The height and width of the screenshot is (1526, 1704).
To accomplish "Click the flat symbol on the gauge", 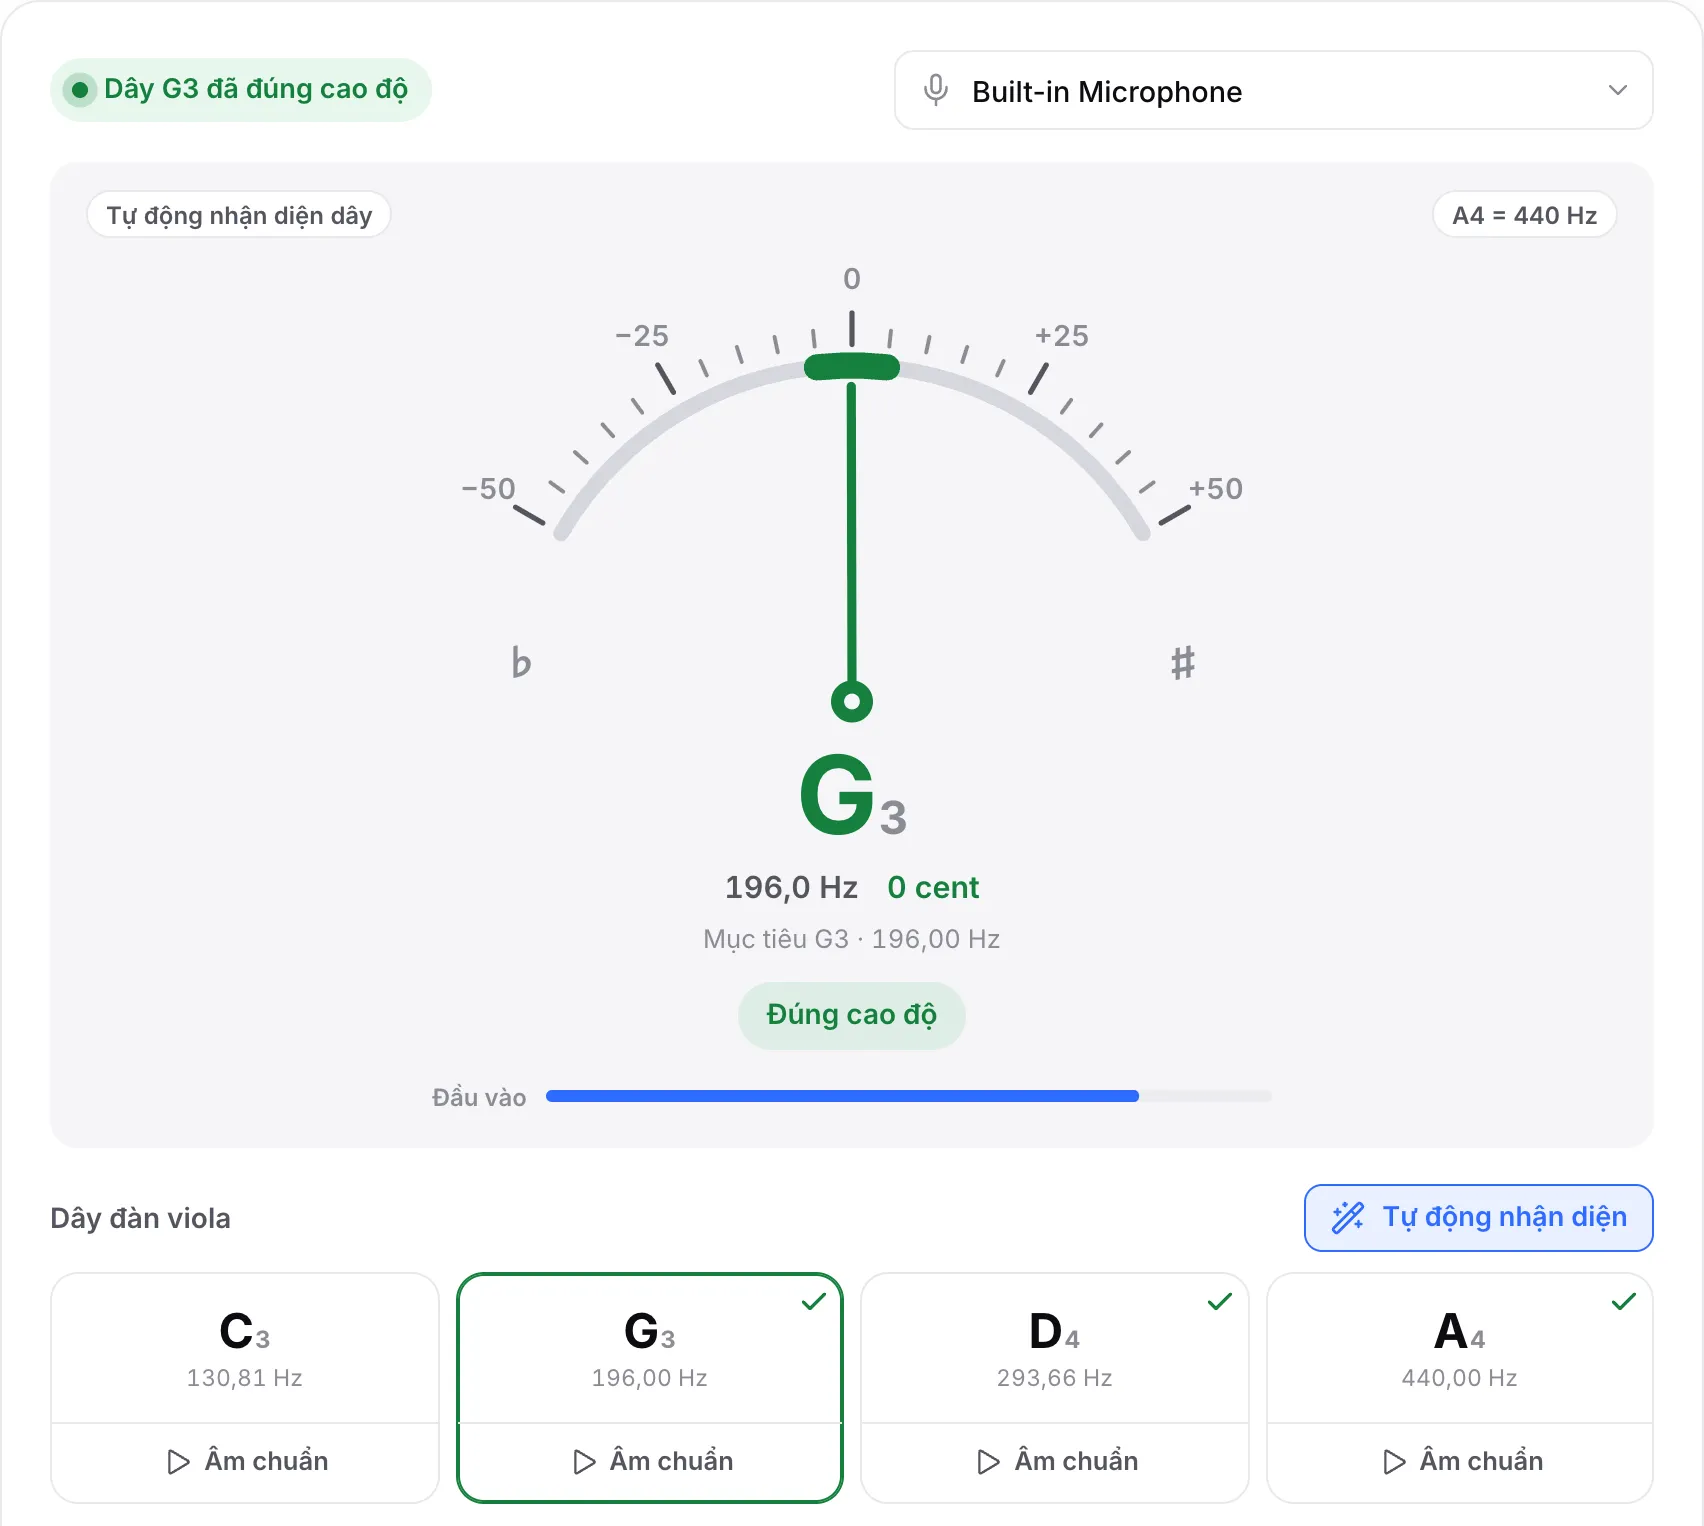I will (521, 661).
